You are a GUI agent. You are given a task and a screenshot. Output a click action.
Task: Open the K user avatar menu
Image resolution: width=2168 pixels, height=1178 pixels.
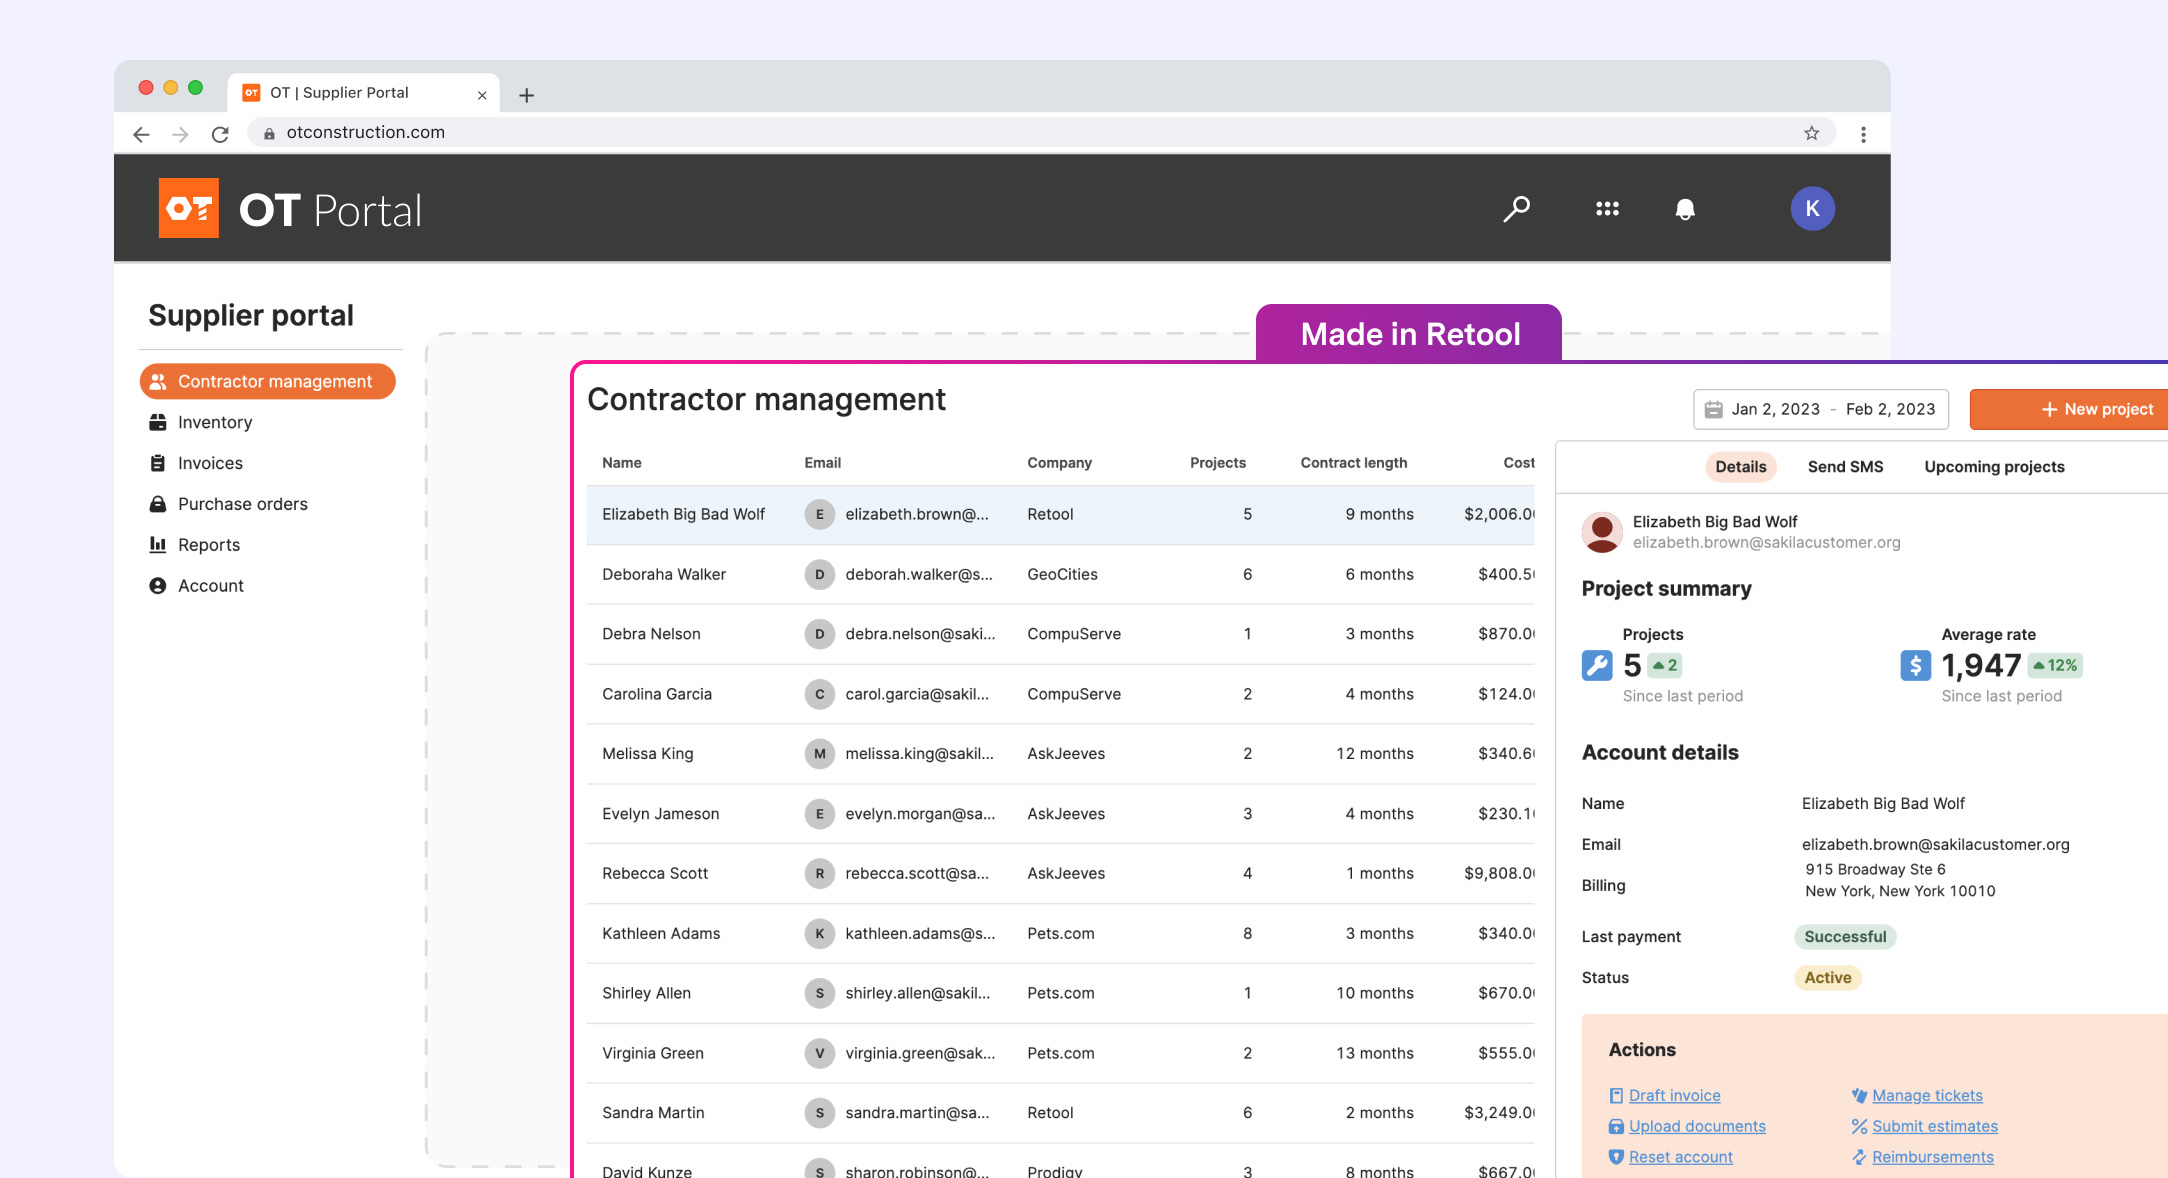click(x=1812, y=209)
